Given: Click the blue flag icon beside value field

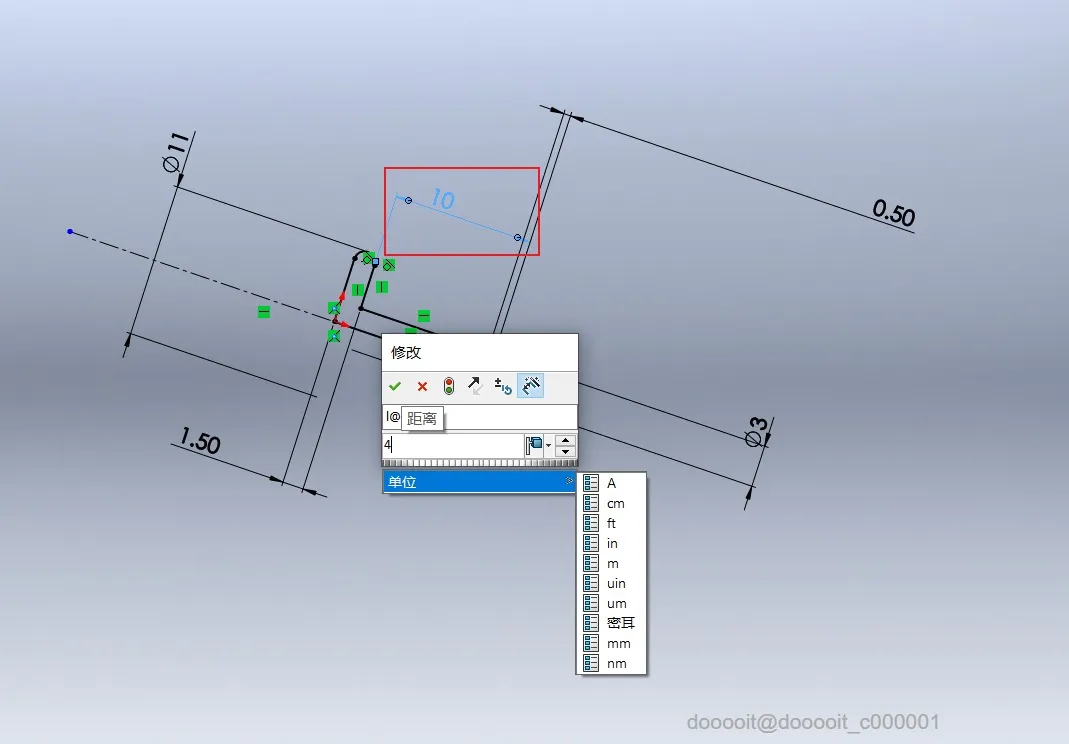Looking at the screenshot, I should tap(534, 445).
